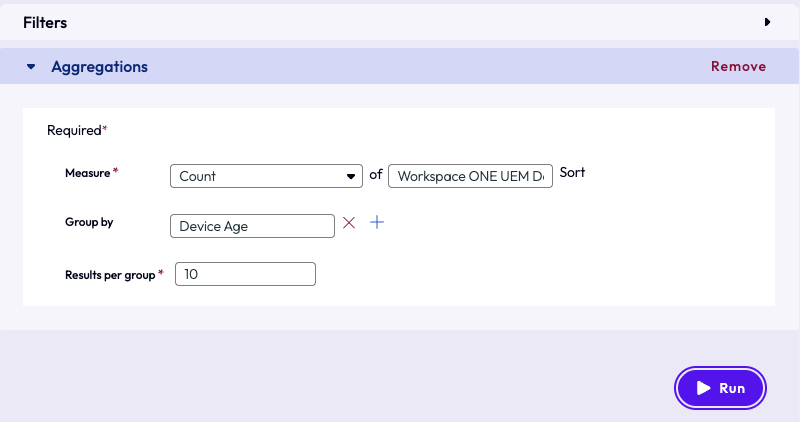Open the Measure Count dropdown
The width and height of the screenshot is (800, 422).
click(266, 176)
